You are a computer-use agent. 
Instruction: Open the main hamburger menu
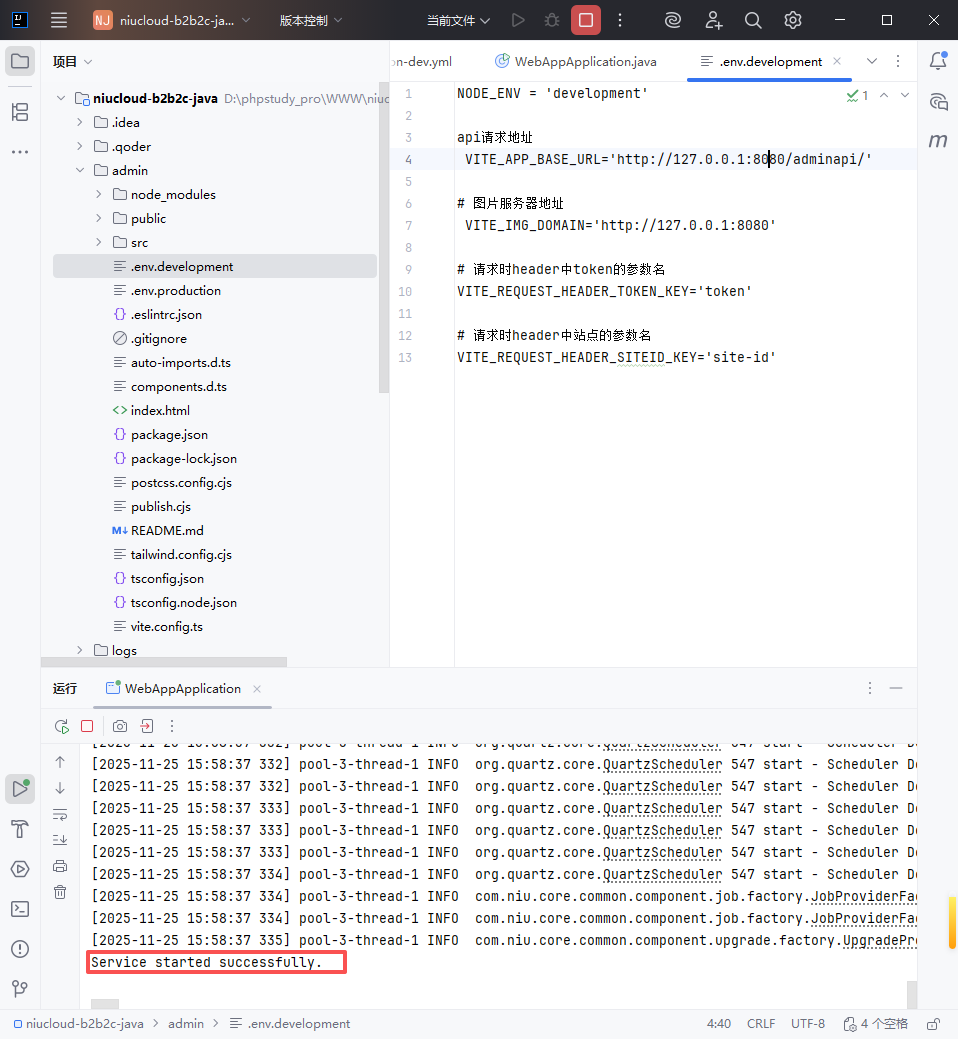click(59, 20)
